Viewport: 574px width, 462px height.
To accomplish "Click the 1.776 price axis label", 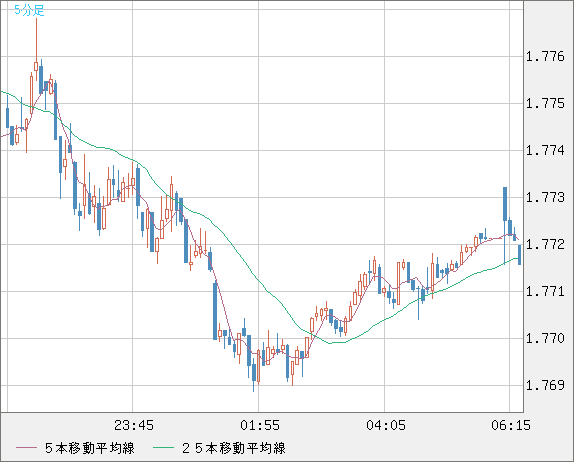I will coord(545,57).
